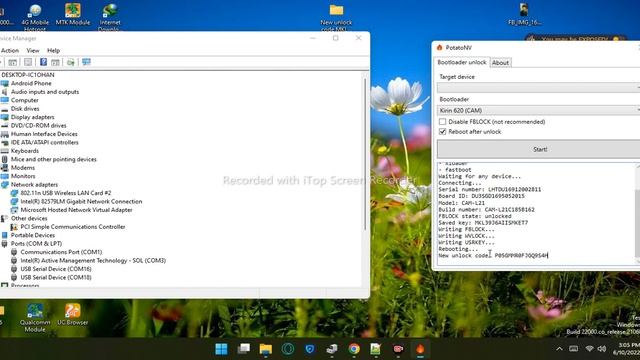
Task: Select Intel 82579LM Gigabit Network Connection
Action: 81,202
